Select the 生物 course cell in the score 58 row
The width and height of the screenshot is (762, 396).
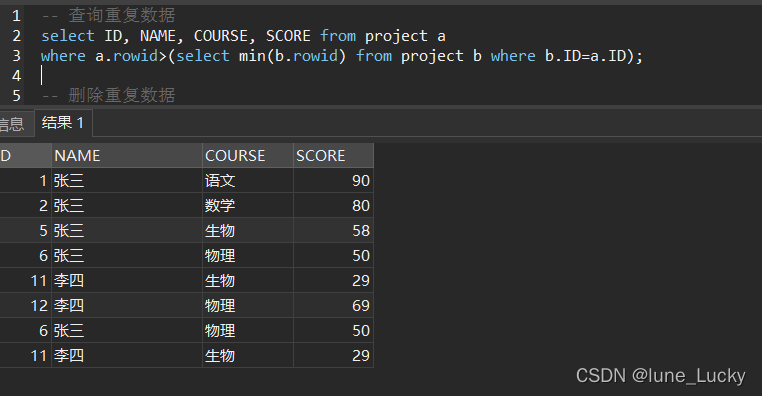pyautogui.click(x=248, y=231)
